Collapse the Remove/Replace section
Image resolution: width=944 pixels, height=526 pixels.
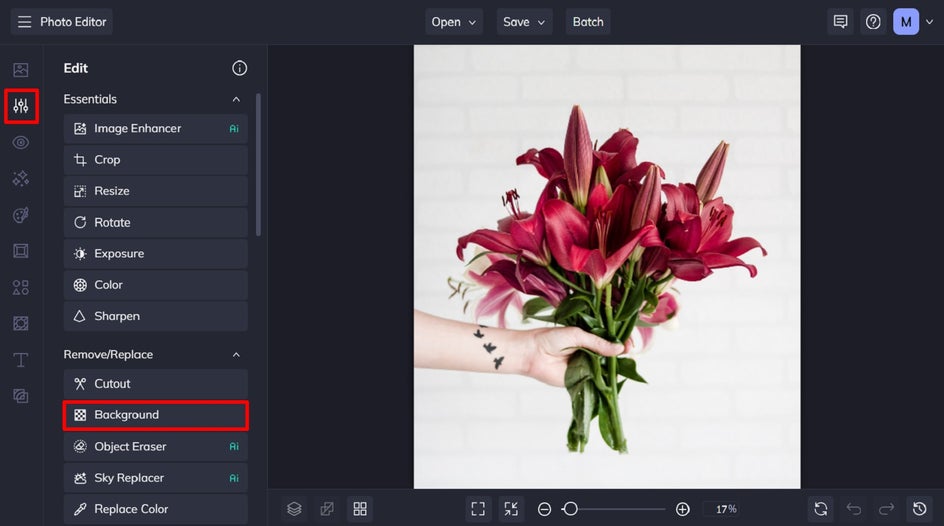(x=236, y=354)
